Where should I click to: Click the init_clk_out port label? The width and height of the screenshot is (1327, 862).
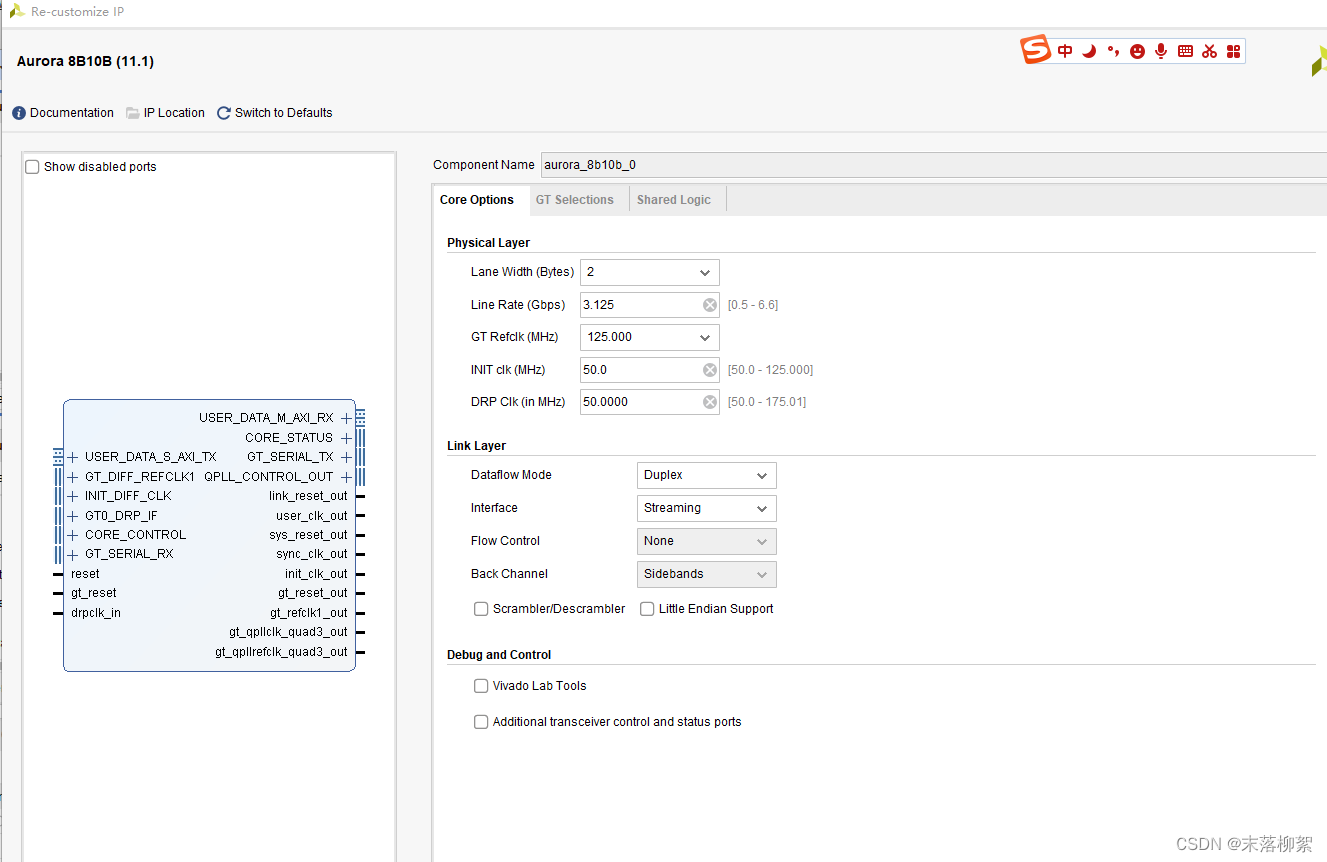pyautogui.click(x=316, y=574)
